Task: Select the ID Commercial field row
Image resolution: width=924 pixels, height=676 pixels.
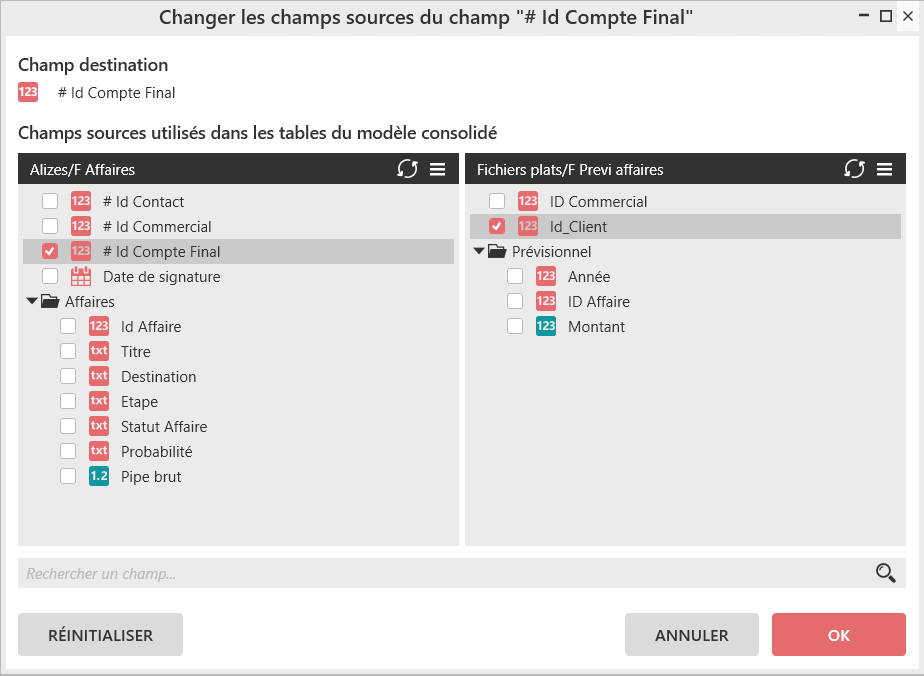Action: click(598, 202)
